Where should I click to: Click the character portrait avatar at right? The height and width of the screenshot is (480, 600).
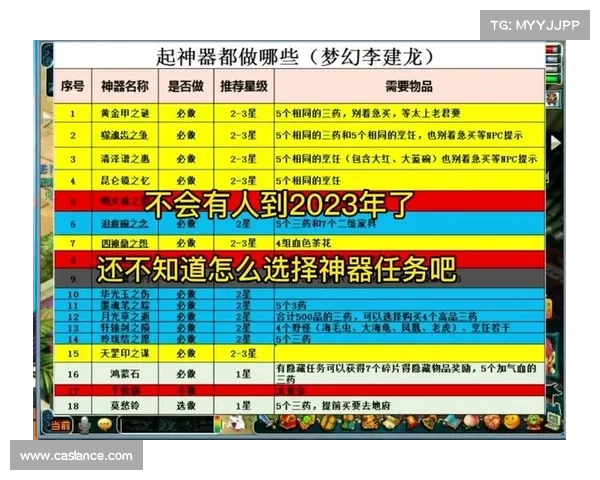(x=554, y=99)
